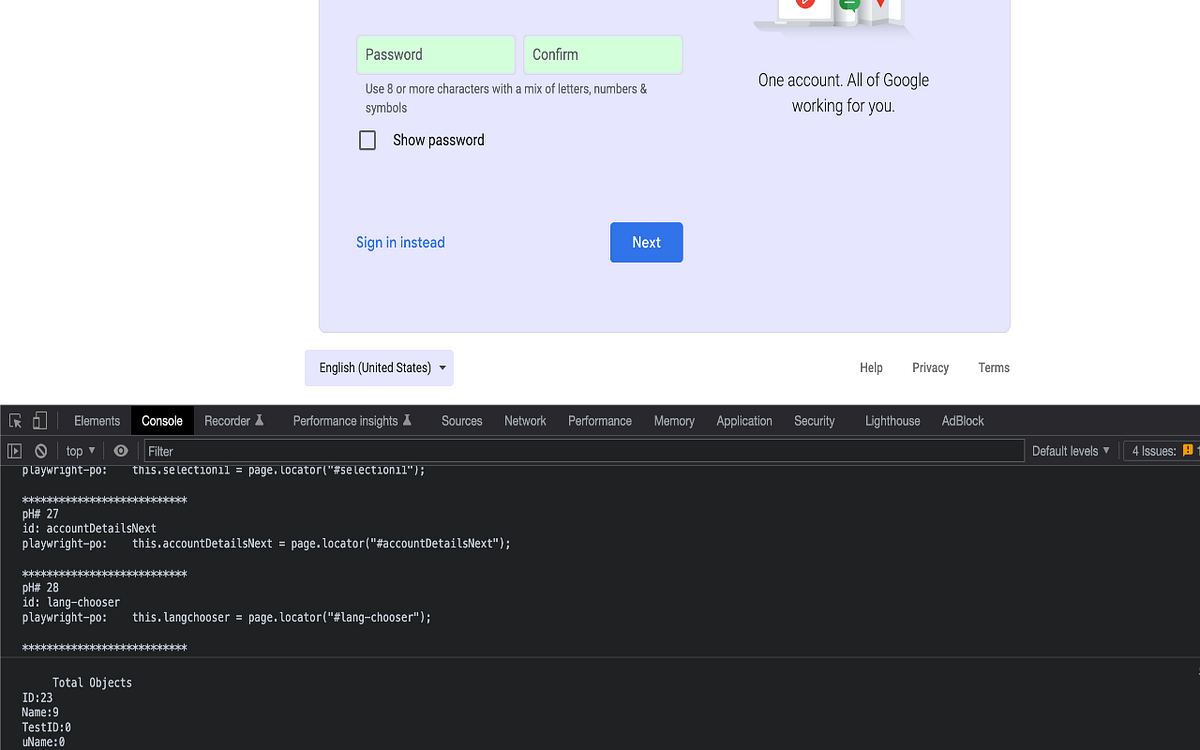Expand the top execution context dropdown

[x=79, y=450]
